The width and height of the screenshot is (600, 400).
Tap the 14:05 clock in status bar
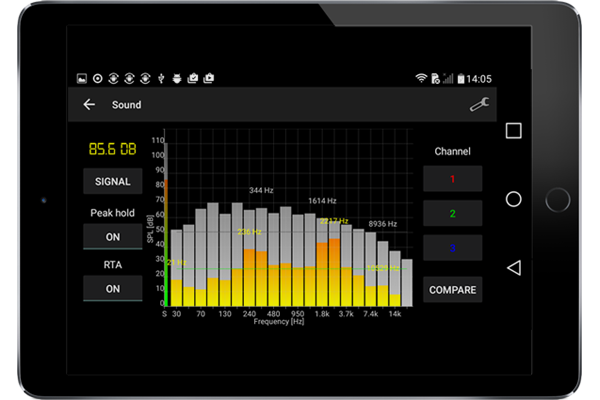[x=478, y=79]
